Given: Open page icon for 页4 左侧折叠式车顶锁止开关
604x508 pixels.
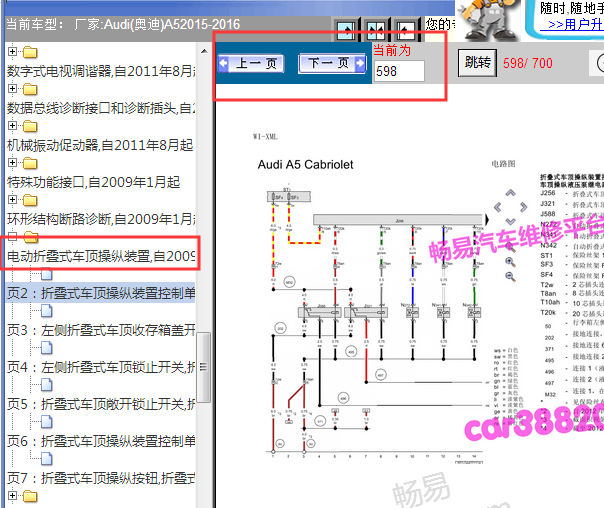Looking at the screenshot, I should tap(47, 348).
